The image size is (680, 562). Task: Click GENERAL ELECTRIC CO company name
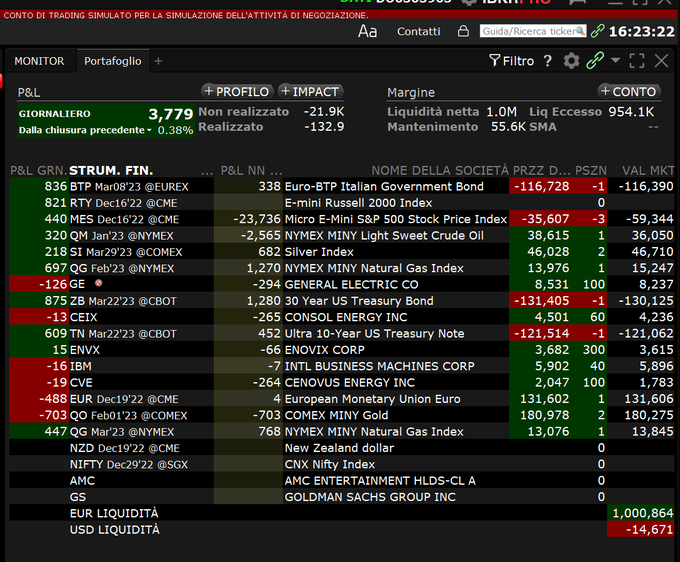tap(351, 284)
